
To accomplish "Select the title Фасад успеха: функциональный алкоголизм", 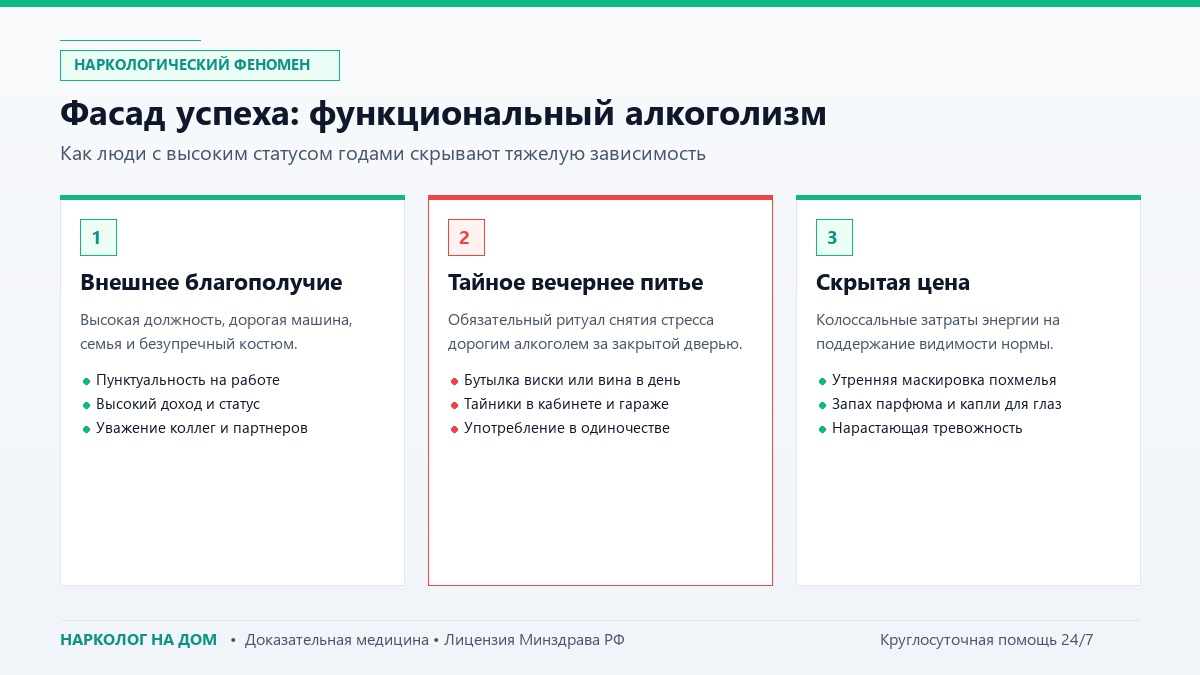I will 443,114.
